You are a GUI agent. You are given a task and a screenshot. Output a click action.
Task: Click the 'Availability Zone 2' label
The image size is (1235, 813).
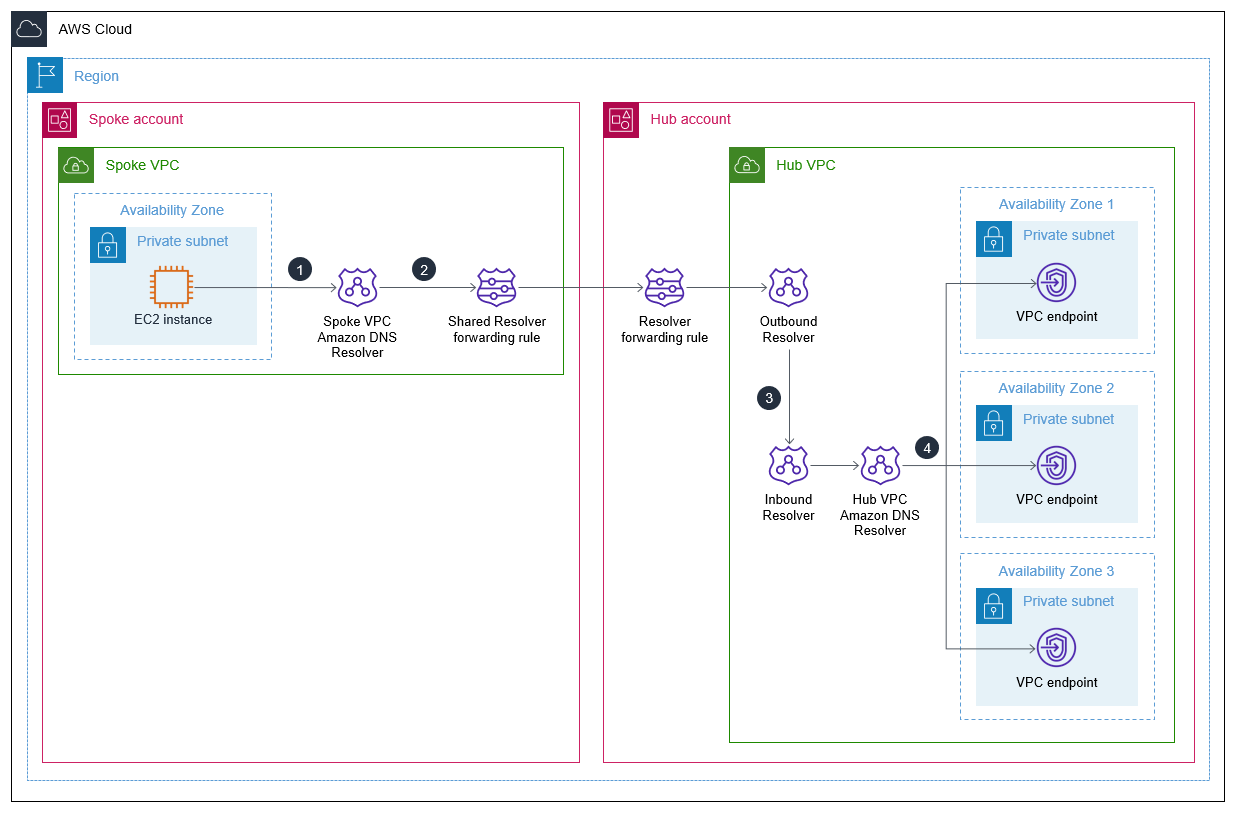click(x=1056, y=388)
